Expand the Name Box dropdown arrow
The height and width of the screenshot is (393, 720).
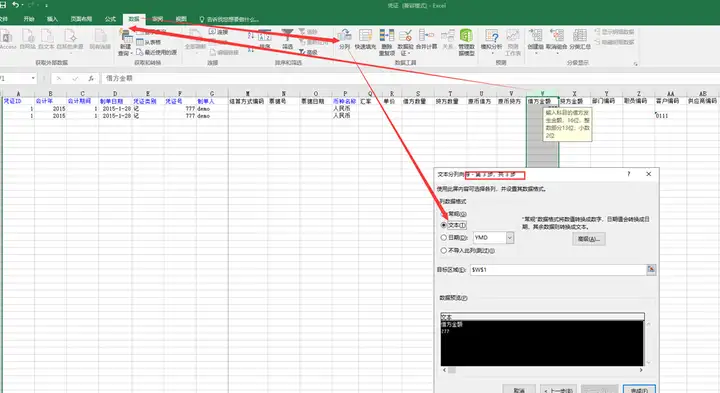click(33, 79)
